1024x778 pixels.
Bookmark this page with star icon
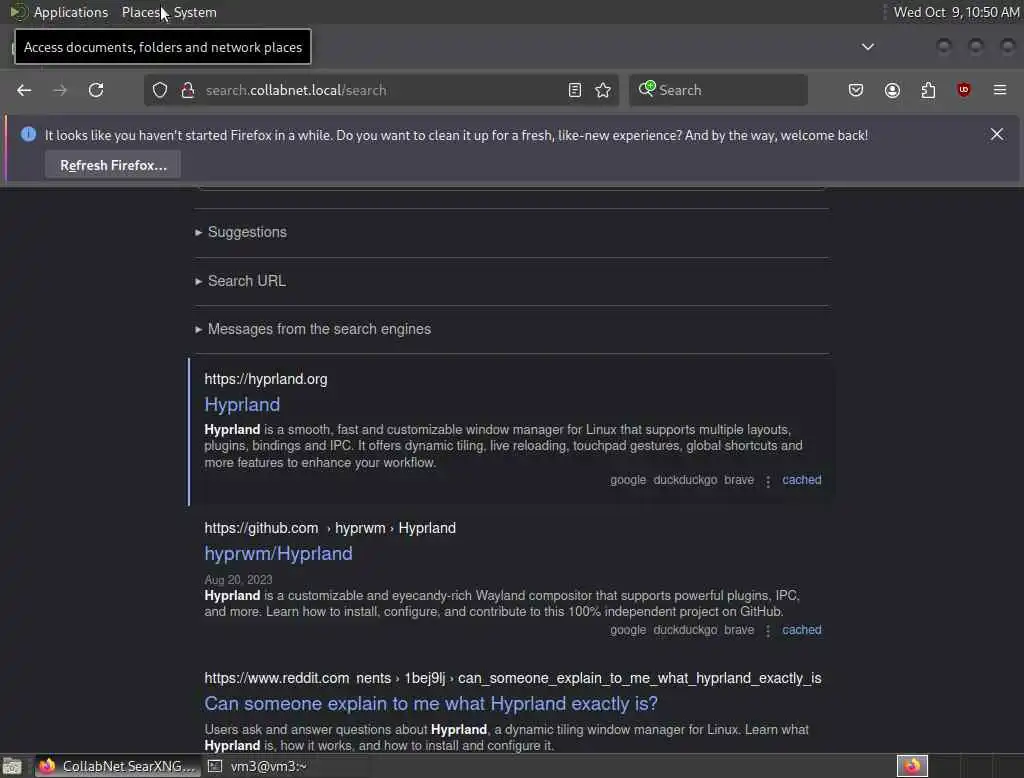(x=603, y=90)
